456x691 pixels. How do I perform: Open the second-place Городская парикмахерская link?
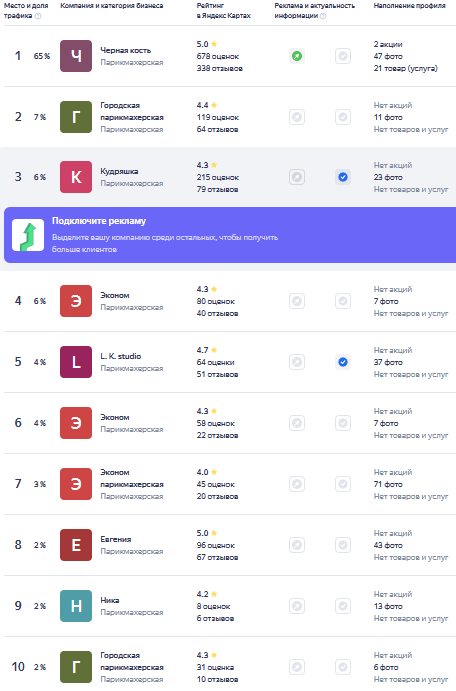(x=132, y=111)
